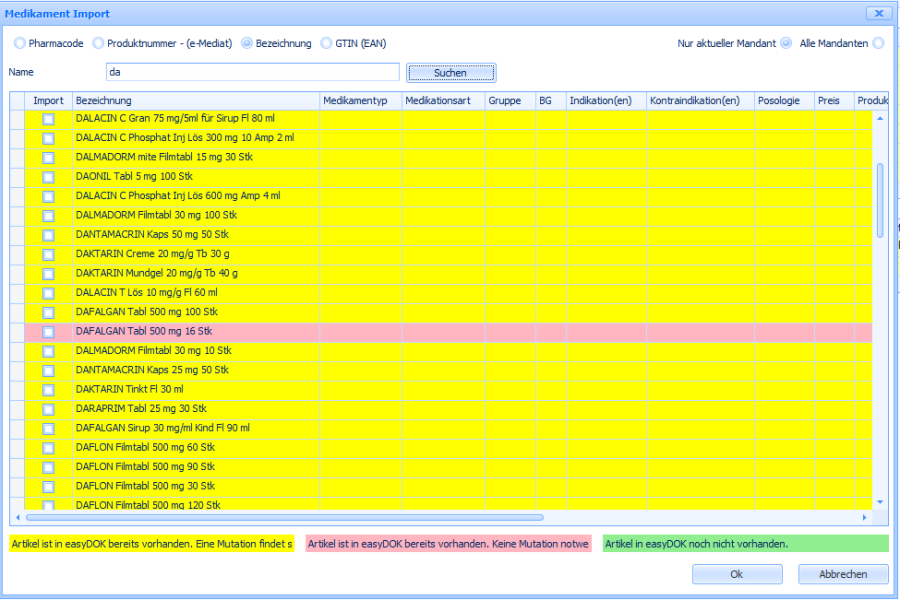Close the Medikament Import dialog
Screen dimensions: 900x600
point(877,13)
